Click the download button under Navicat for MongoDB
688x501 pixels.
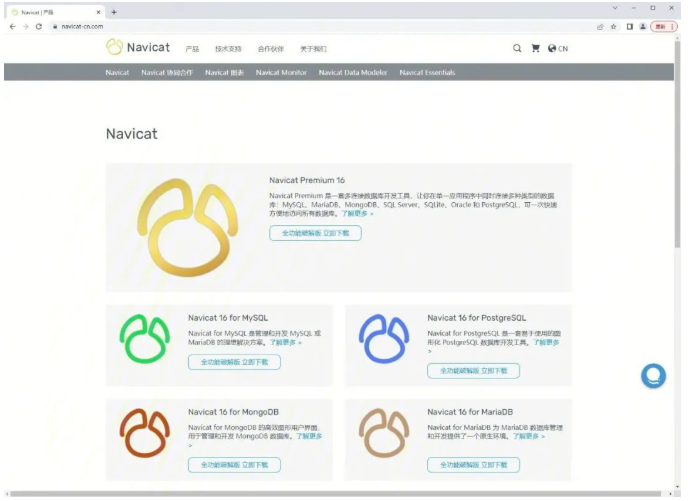pyautogui.click(x=234, y=465)
